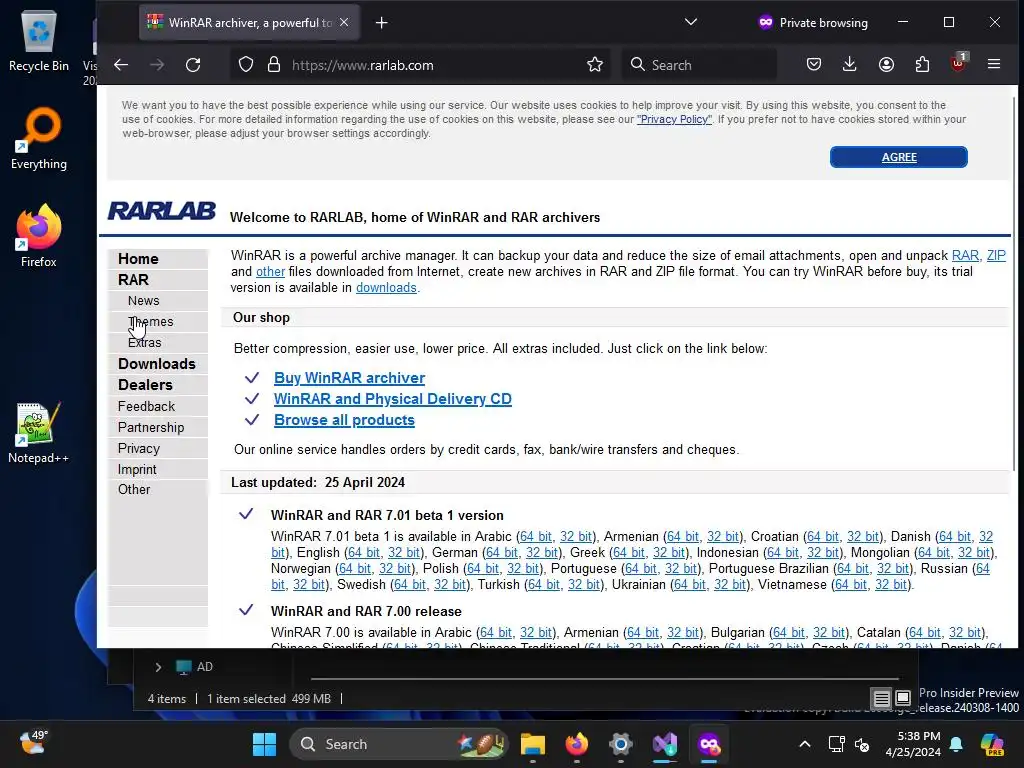Follow the RAR link in intro paragraph
The image size is (1024, 768).
[x=965, y=255]
